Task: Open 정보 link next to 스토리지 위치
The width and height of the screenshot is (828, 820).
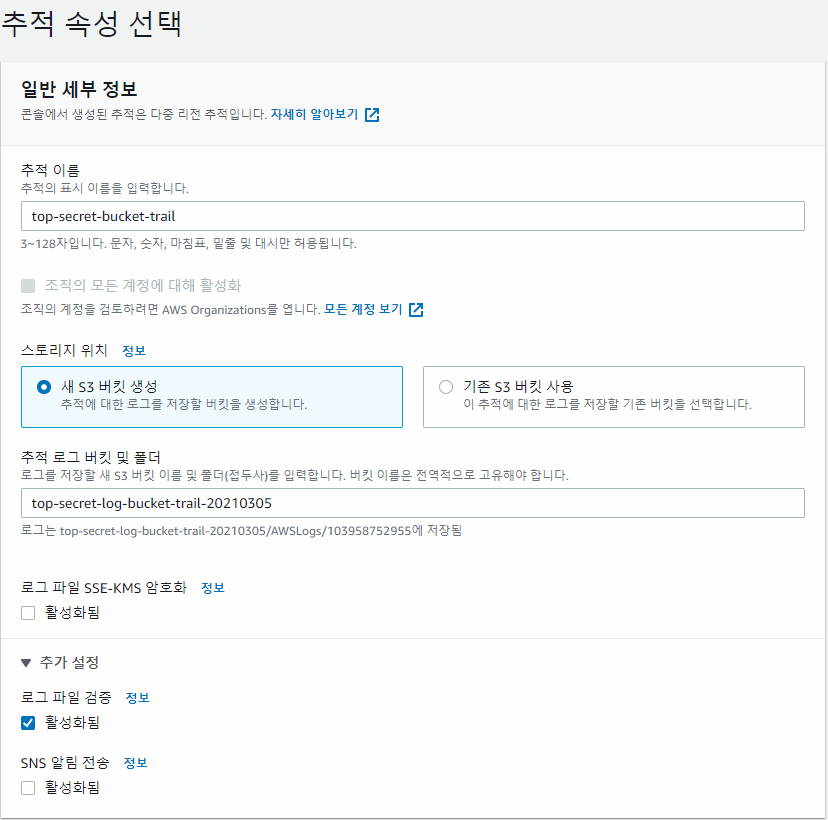Action: pos(134,351)
